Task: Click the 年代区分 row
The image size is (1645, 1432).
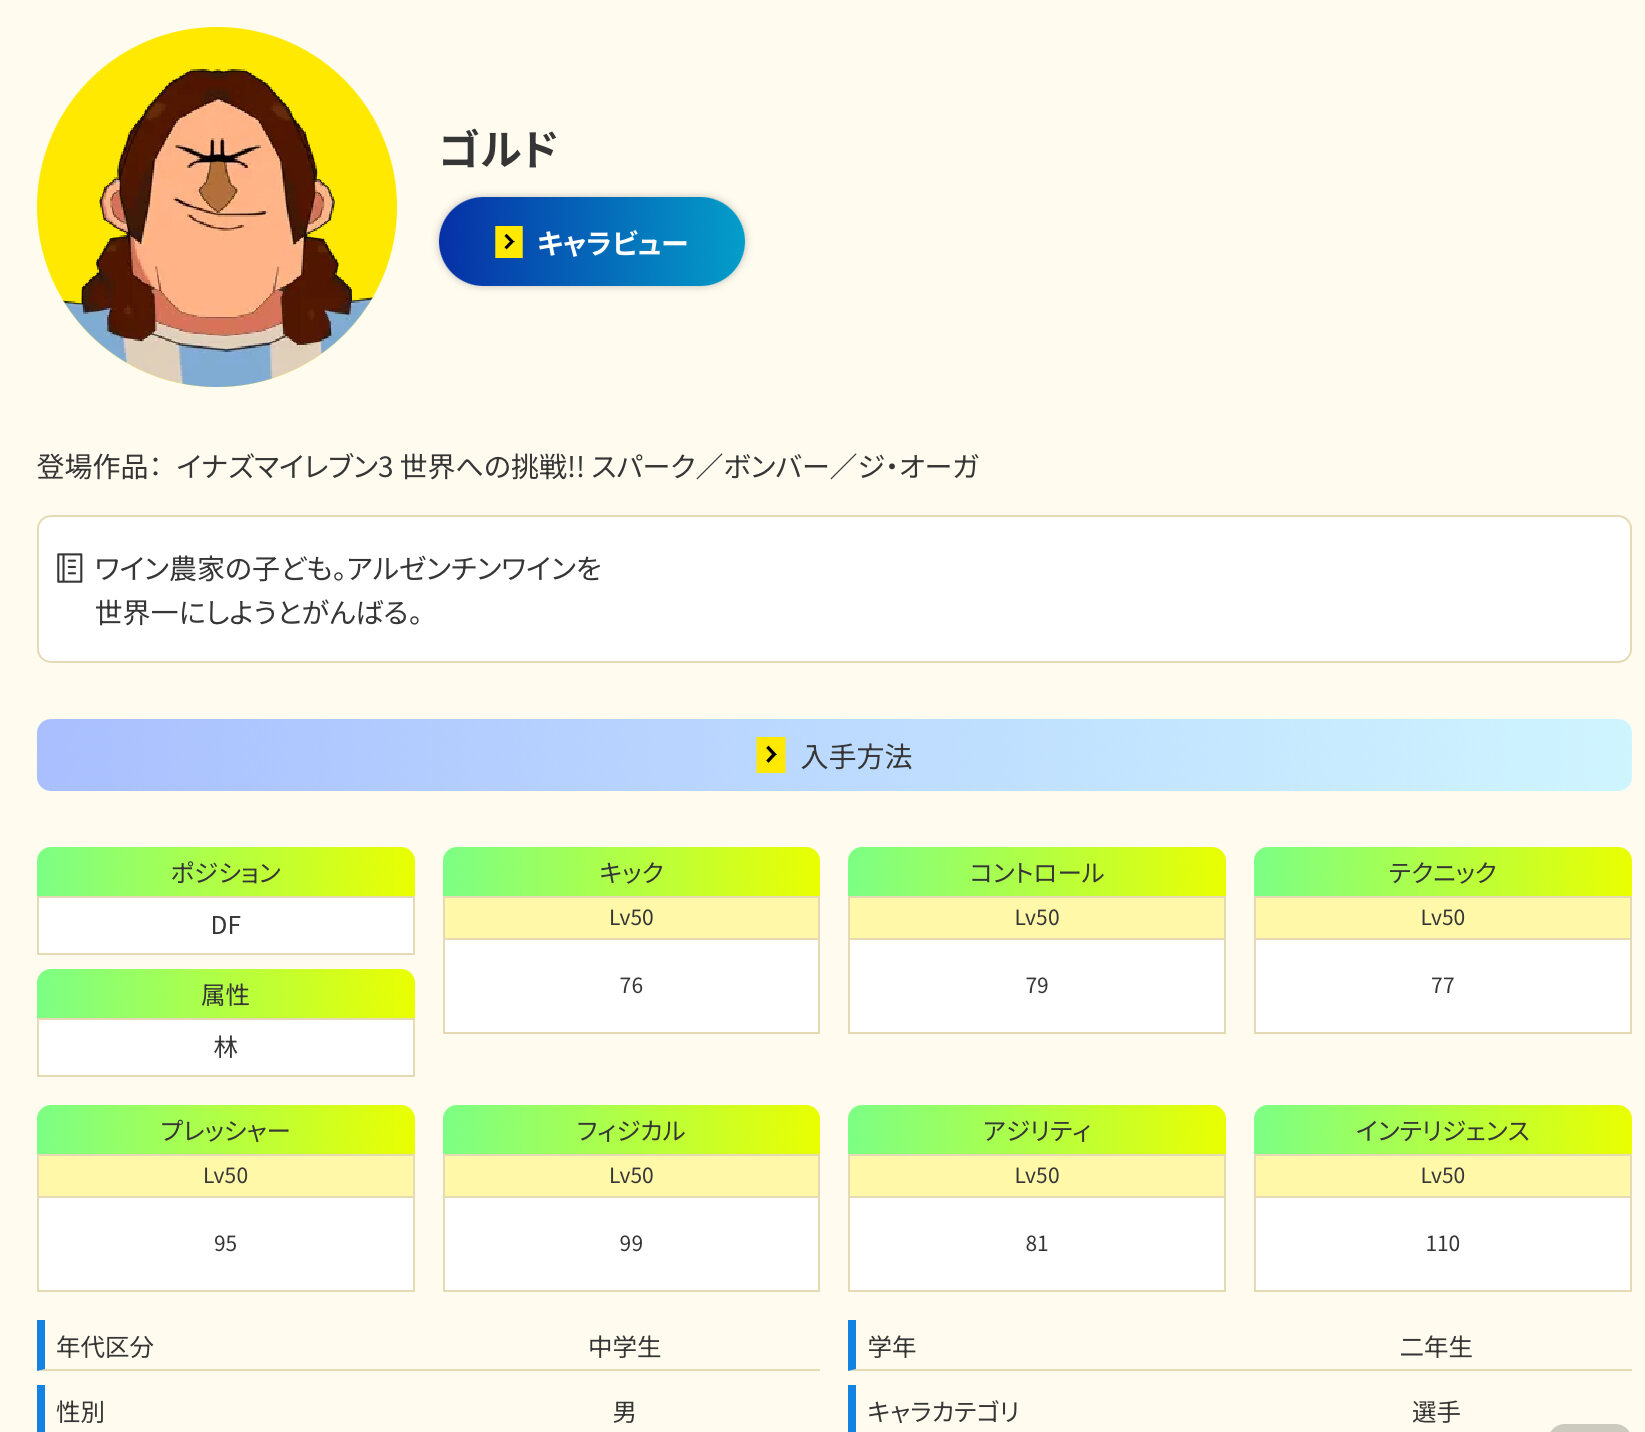Action: [x=428, y=1346]
